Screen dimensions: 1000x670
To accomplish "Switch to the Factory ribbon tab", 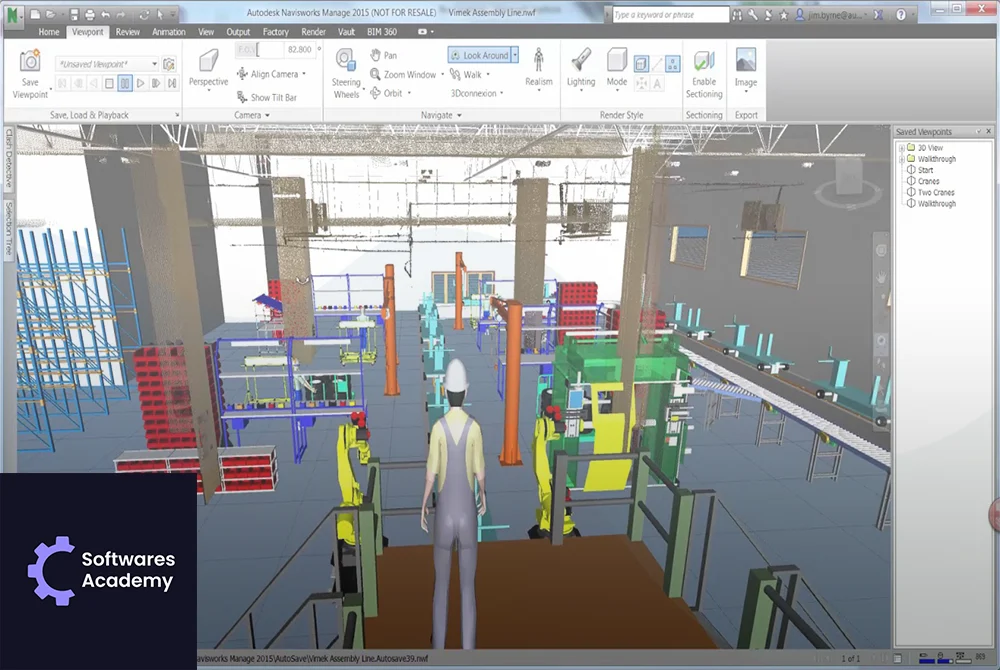I will tap(276, 32).
